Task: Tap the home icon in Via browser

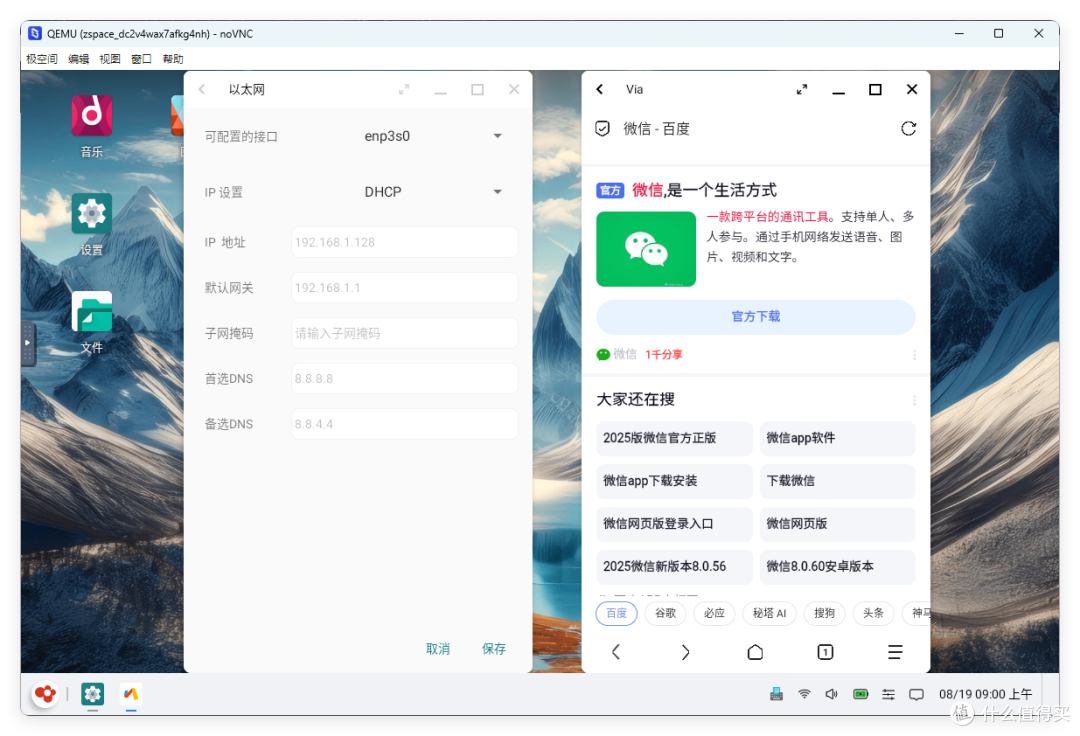Action: point(755,651)
